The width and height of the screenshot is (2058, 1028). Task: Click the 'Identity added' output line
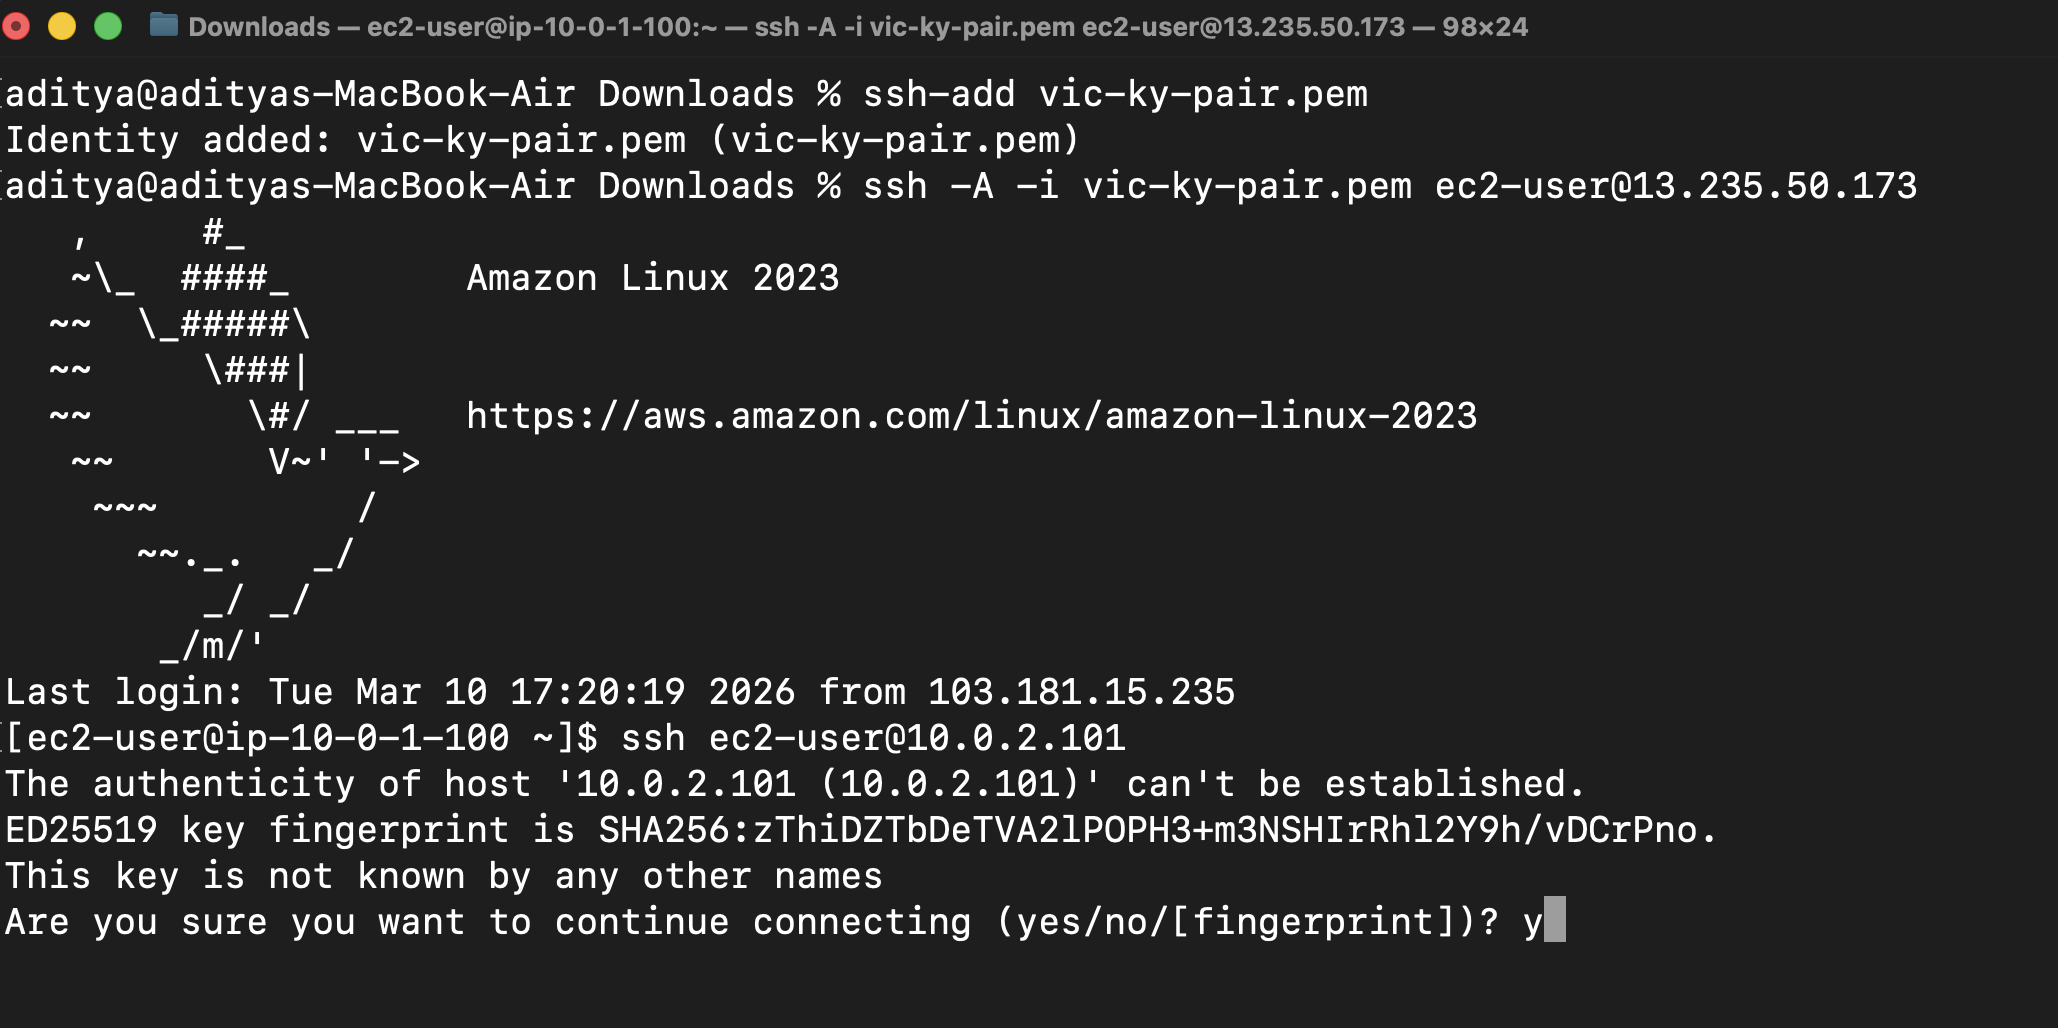point(542,140)
